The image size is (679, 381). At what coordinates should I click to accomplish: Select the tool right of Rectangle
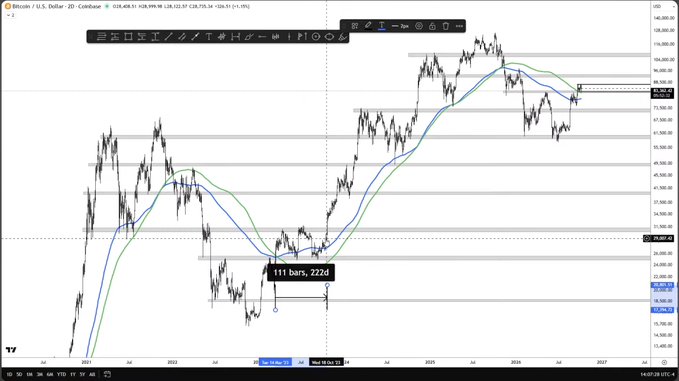pyautogui.click(x=142, y=37)
